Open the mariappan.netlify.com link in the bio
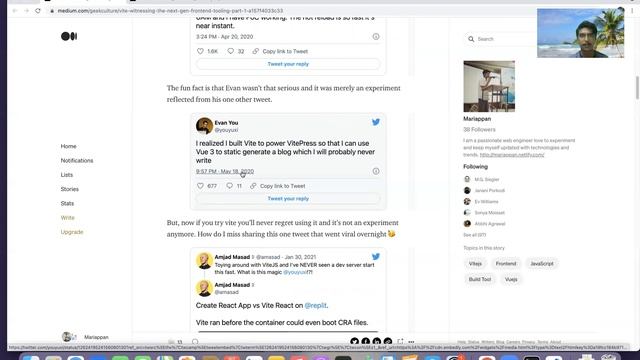The width and height of the screenshot is (640, 360). (512, 155)
